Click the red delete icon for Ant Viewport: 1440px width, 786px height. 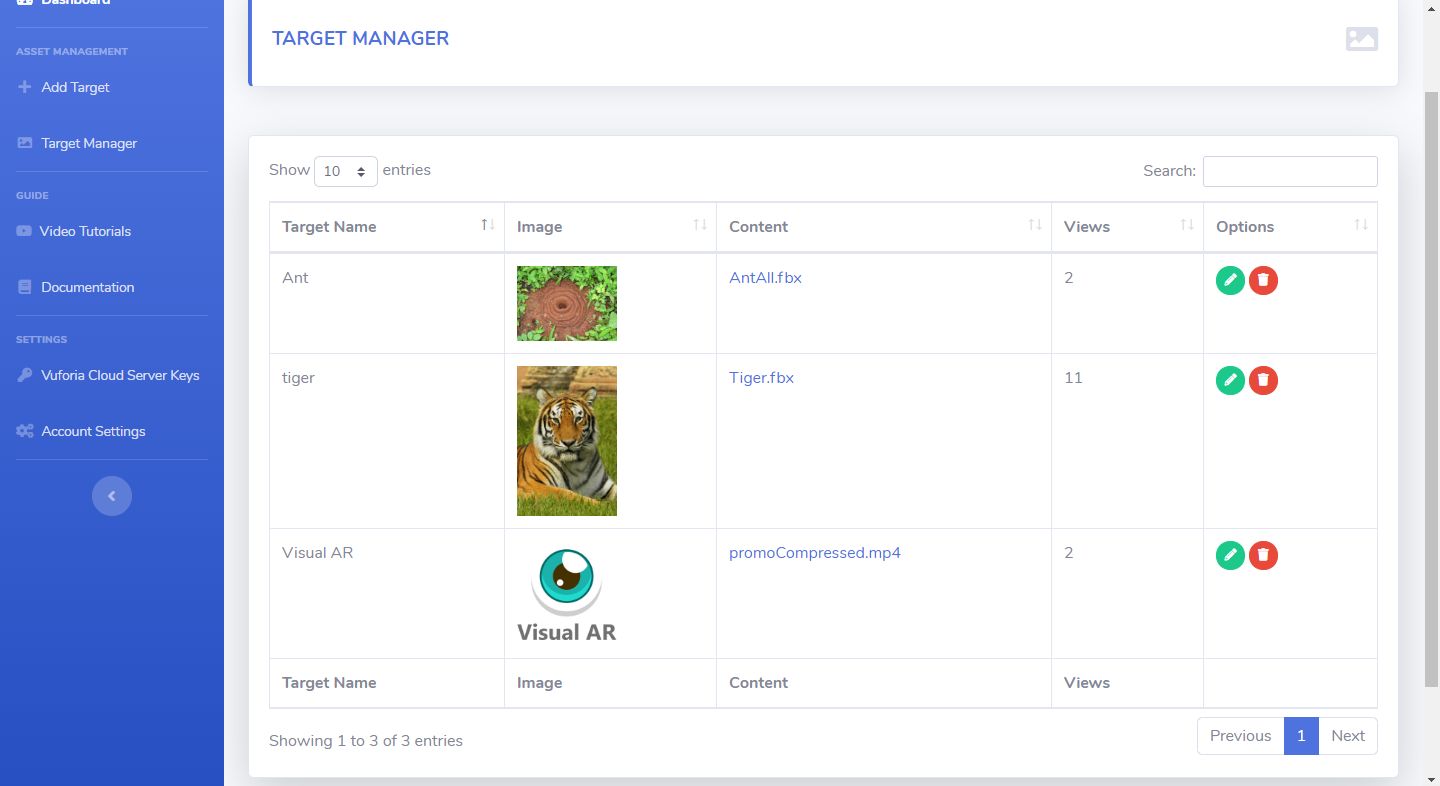(x=1263, y=280)
